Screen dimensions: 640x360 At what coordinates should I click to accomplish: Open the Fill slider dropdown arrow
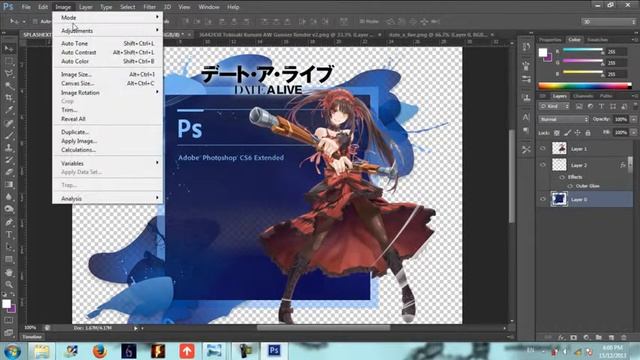pos(633,133)
